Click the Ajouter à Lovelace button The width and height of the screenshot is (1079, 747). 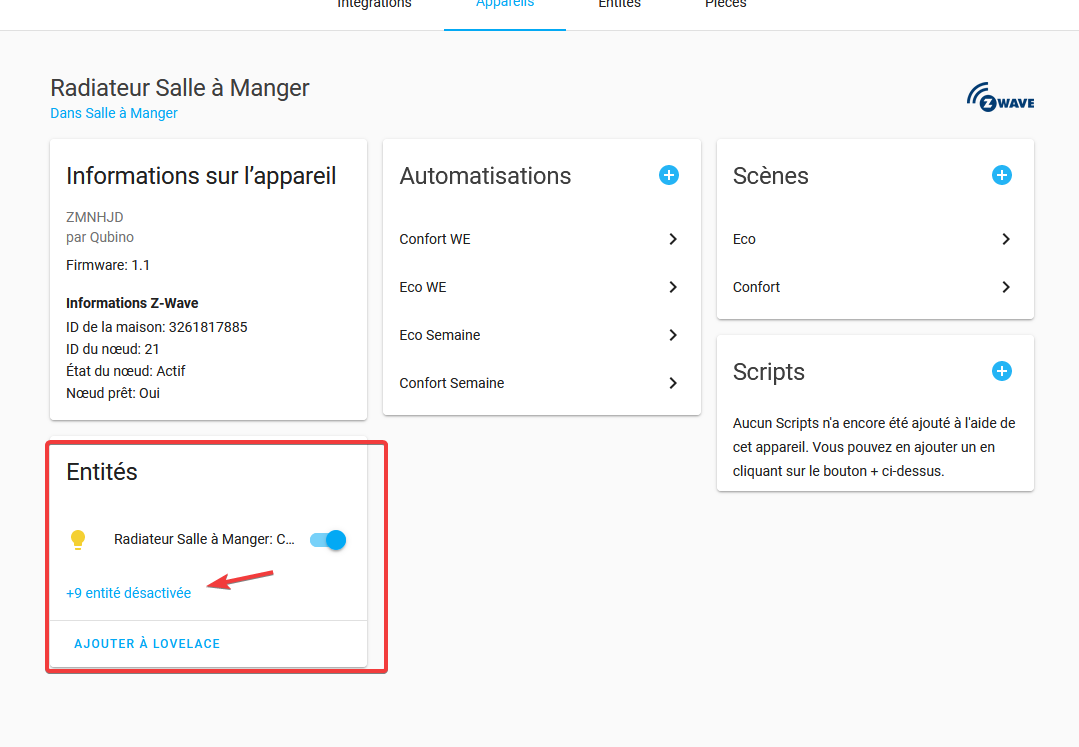coord(147,644)
